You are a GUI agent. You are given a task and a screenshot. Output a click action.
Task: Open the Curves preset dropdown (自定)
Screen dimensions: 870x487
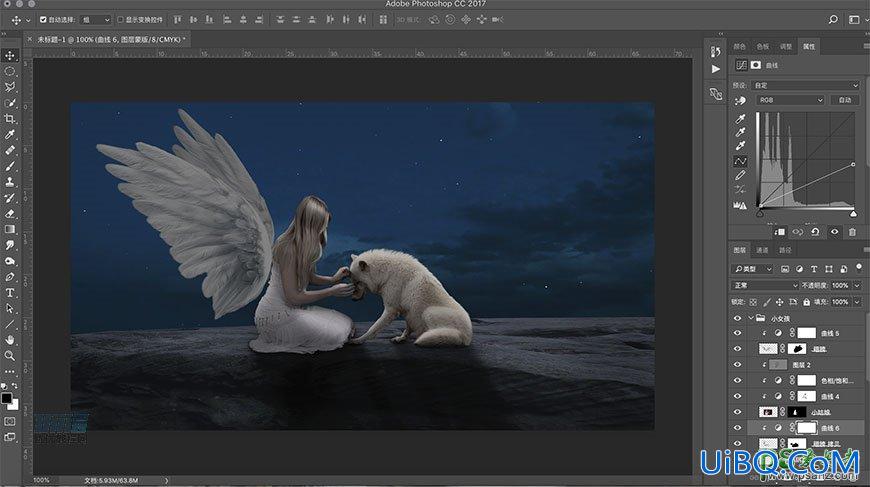806,85
